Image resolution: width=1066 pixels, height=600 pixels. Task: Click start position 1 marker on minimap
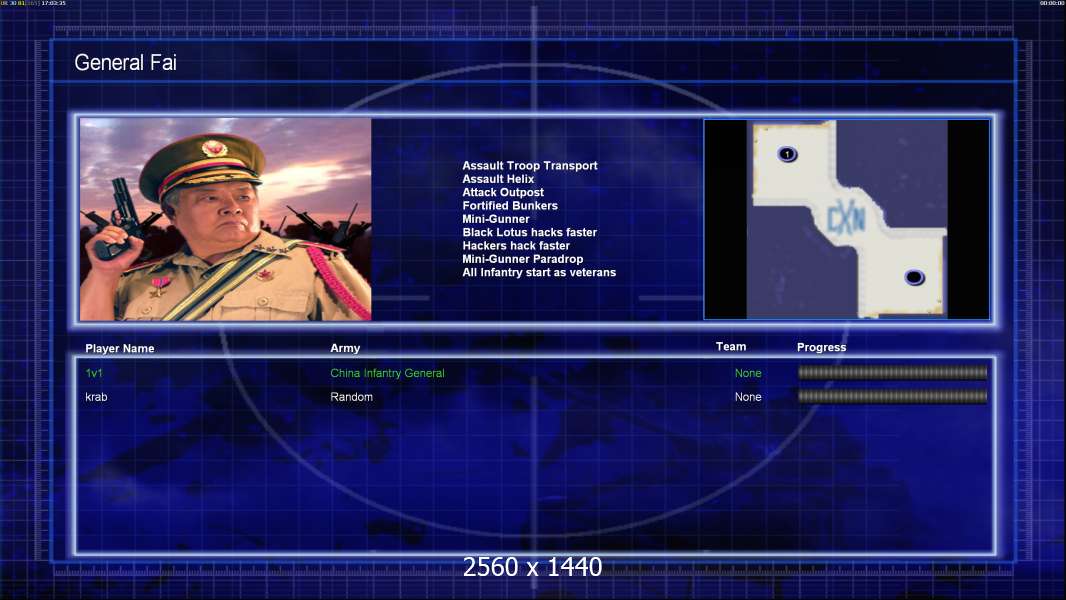(x=787, y=154)
